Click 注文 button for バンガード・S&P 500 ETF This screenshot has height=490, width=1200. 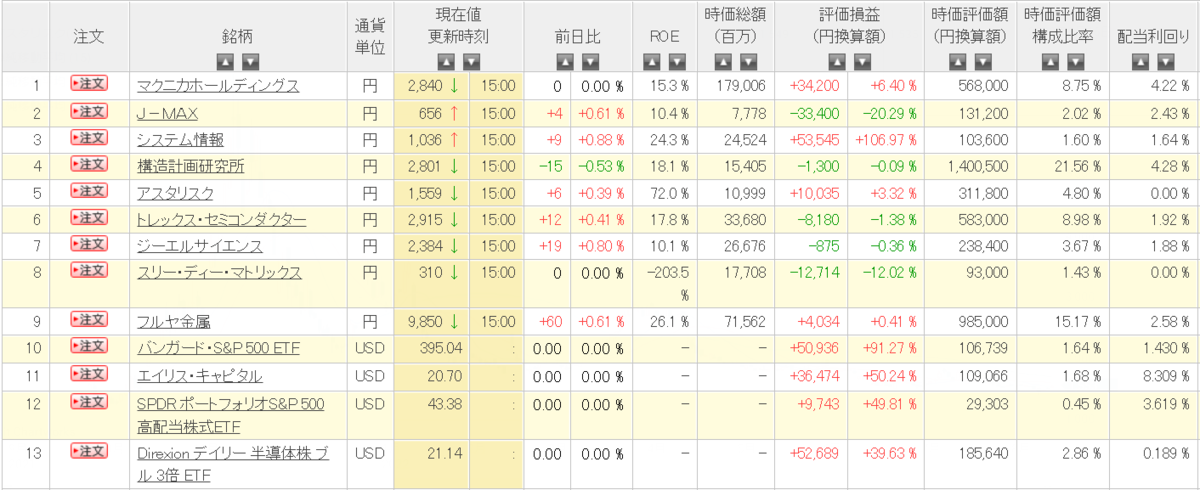[x=89, y=346]
